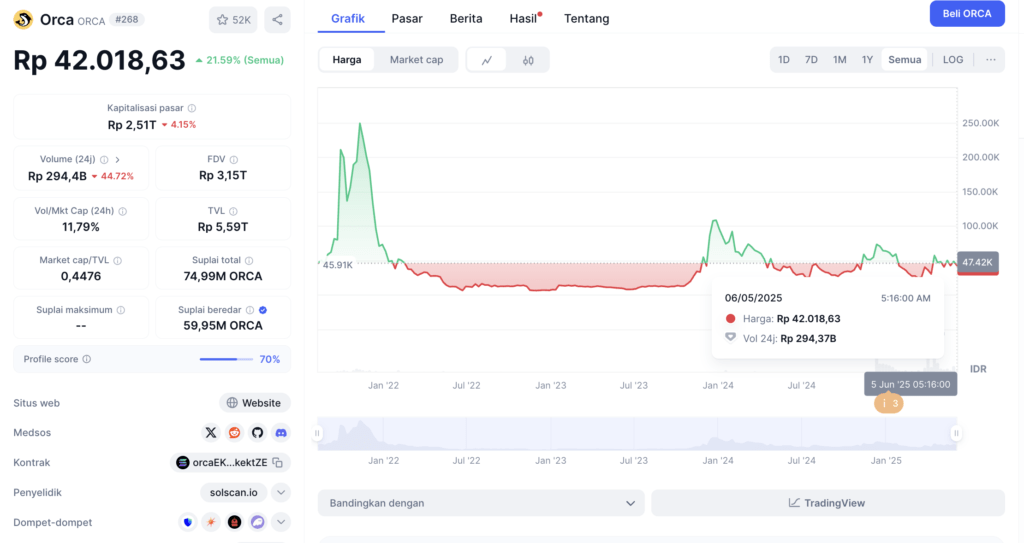Click info icon beside TVL
The height and width of the screenshot is (543, 1024).
[233, 211]
